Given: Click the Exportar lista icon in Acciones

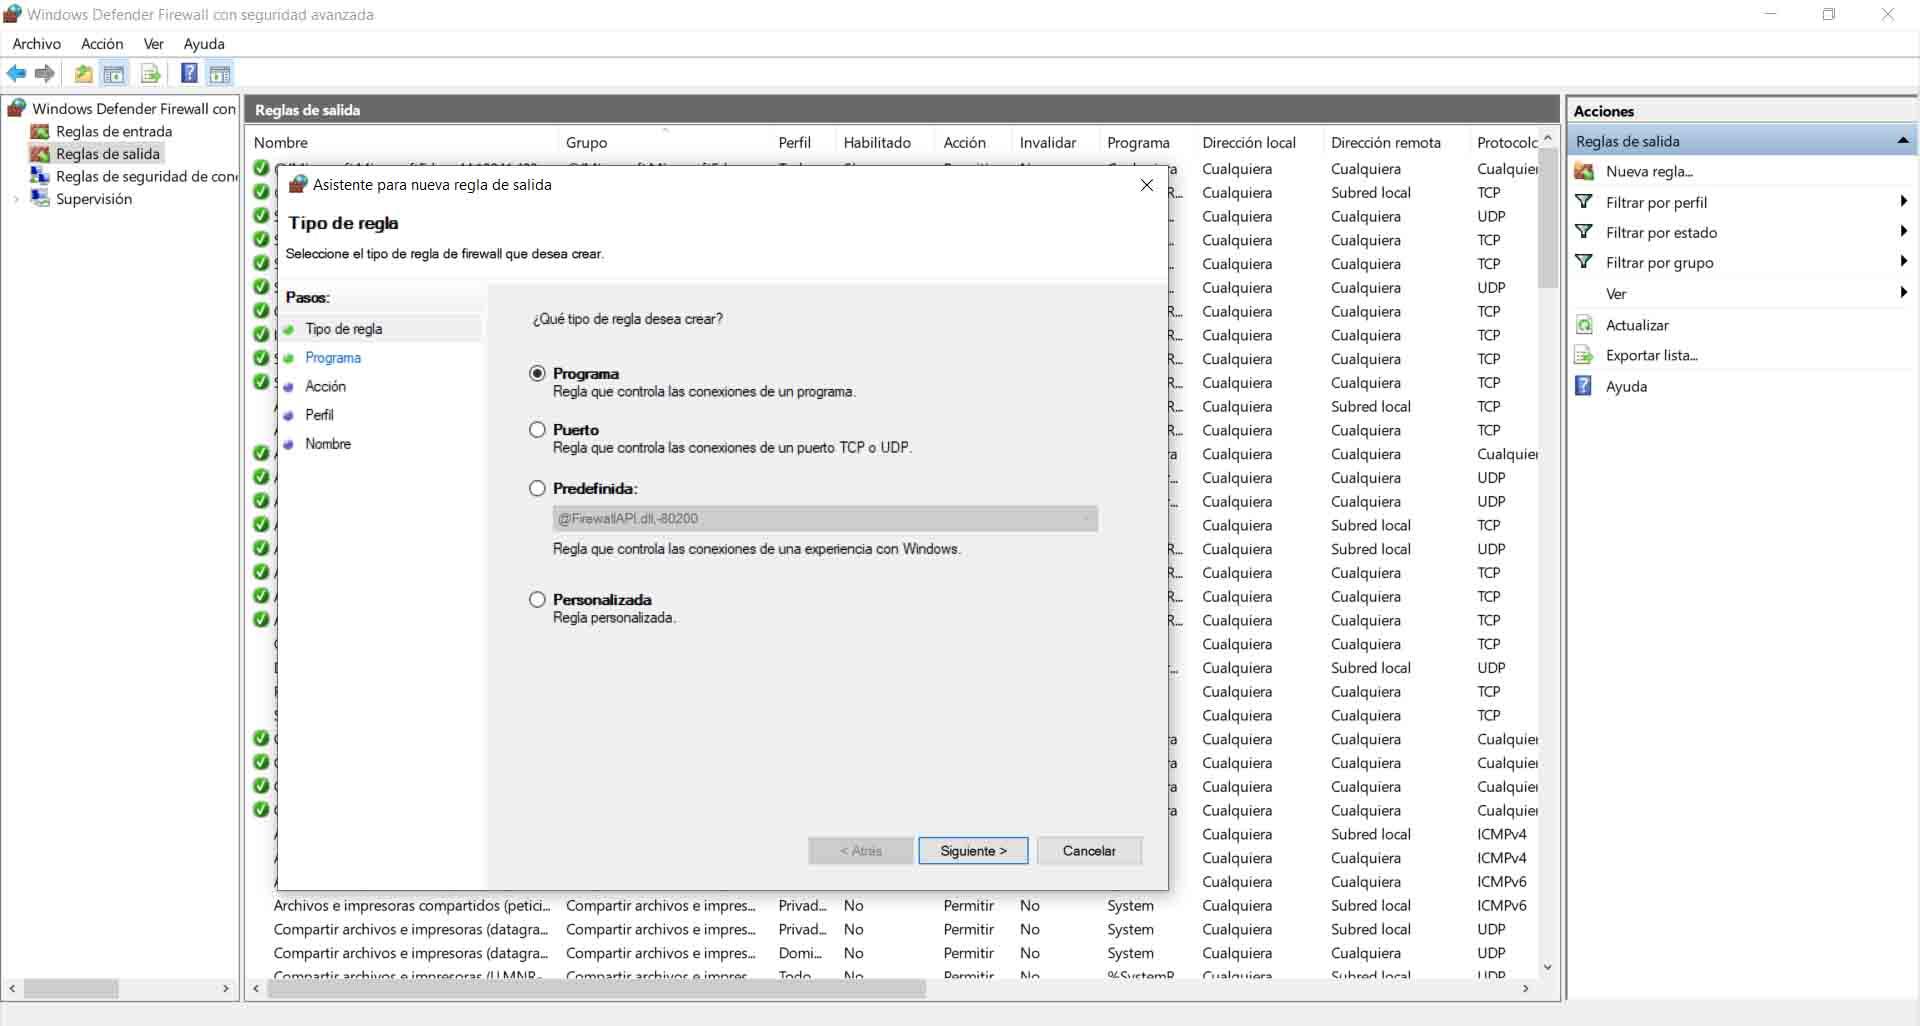Looking at the screenshot, I should tap(1584, 355).
